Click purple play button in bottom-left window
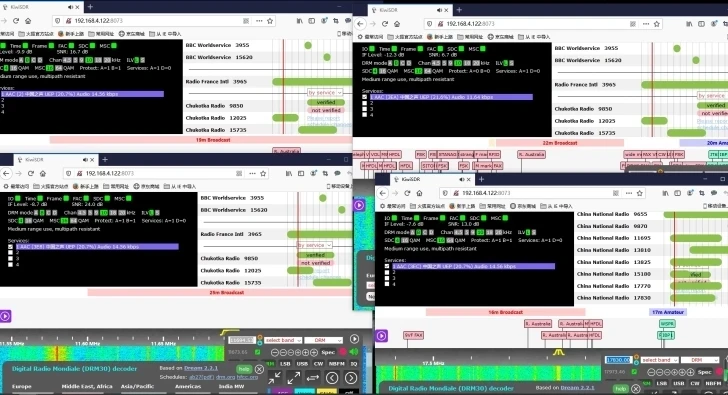Viewport: 728px width, 395px height. (x=5, y=317)
